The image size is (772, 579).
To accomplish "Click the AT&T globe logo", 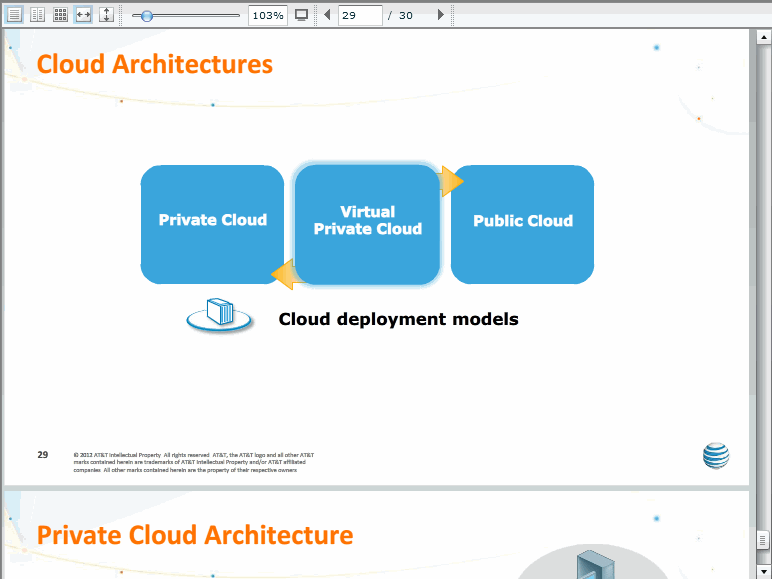I will click(716, 456).
